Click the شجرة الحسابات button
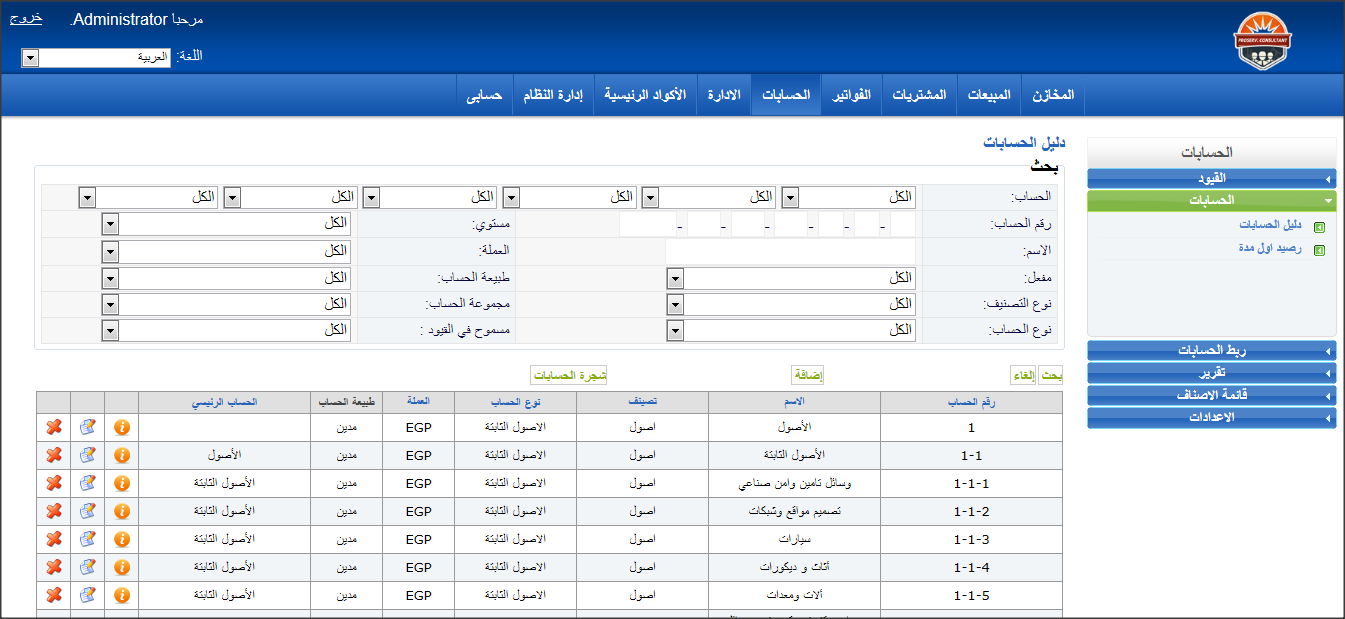 click(568, 375)
